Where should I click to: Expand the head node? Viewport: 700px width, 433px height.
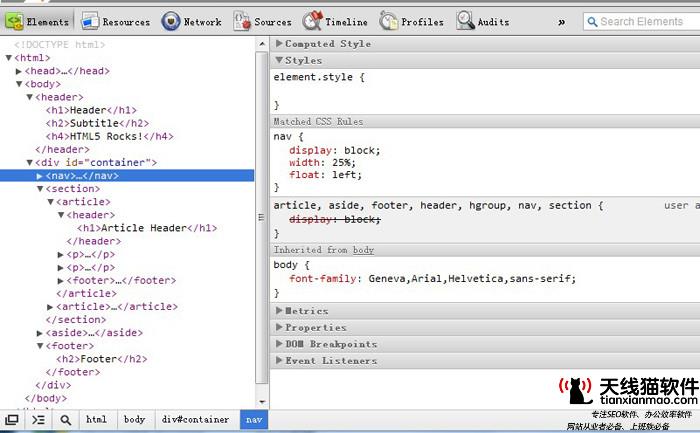pos(19,71)
